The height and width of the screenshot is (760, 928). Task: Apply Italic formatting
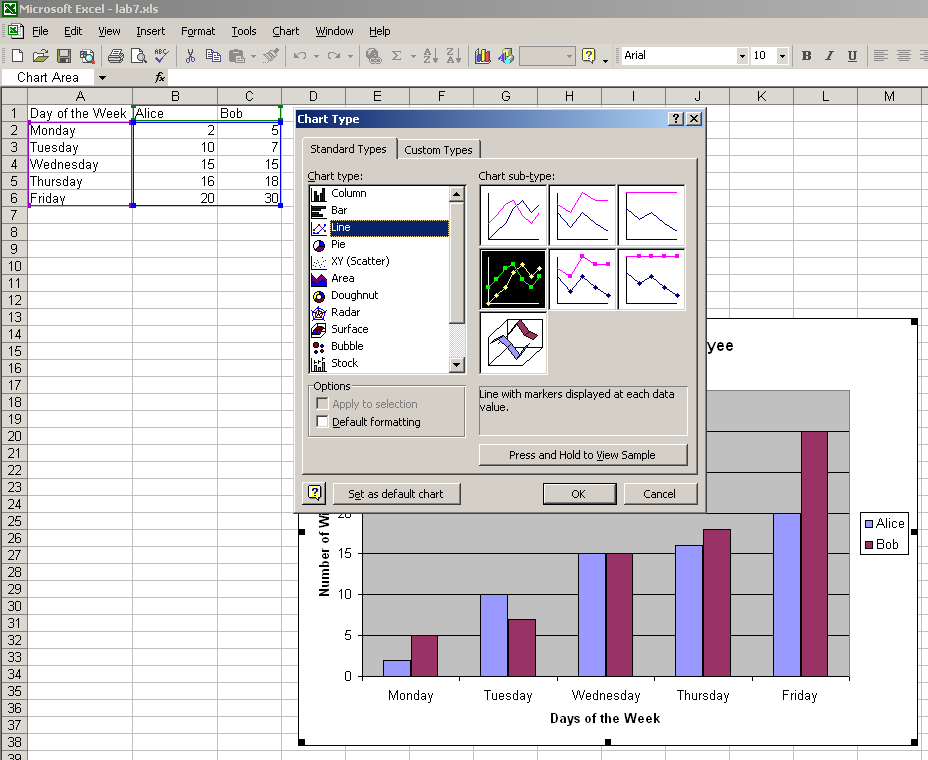click(829, 56)
